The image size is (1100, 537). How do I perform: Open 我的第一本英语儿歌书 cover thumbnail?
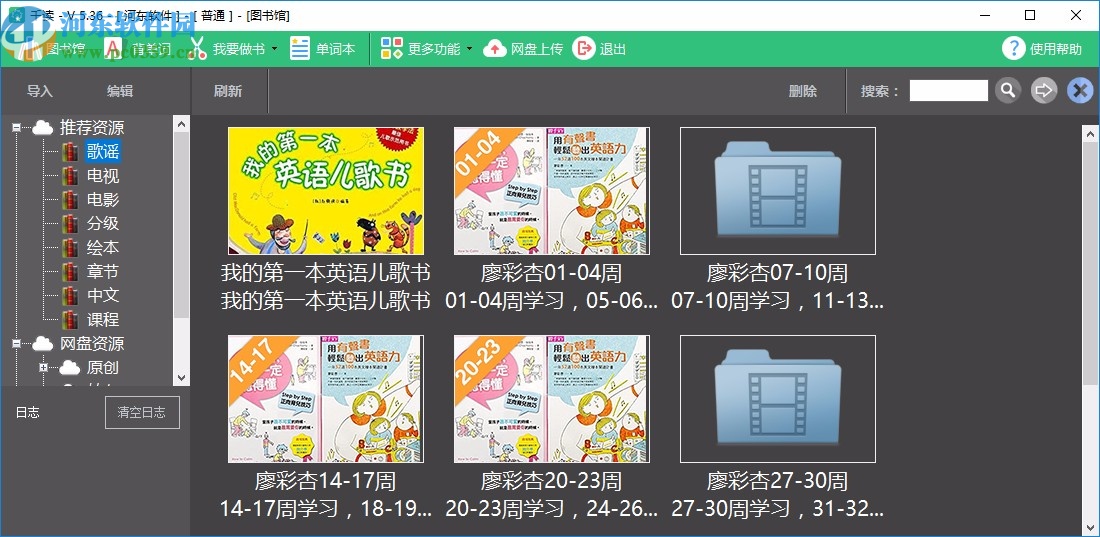click(x=326, y=191)
